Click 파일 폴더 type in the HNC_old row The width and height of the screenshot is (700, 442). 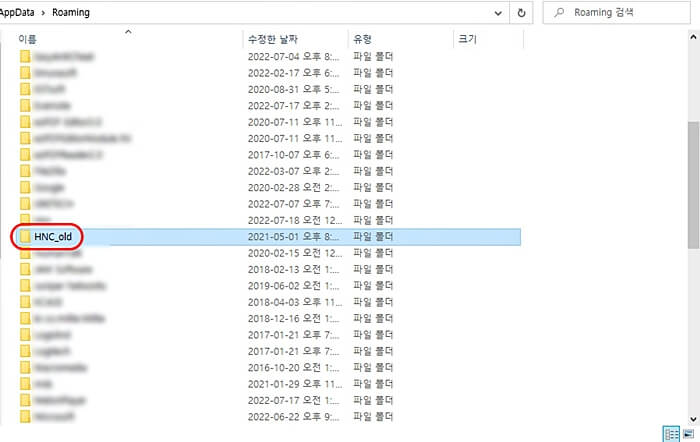coord(373,237)
